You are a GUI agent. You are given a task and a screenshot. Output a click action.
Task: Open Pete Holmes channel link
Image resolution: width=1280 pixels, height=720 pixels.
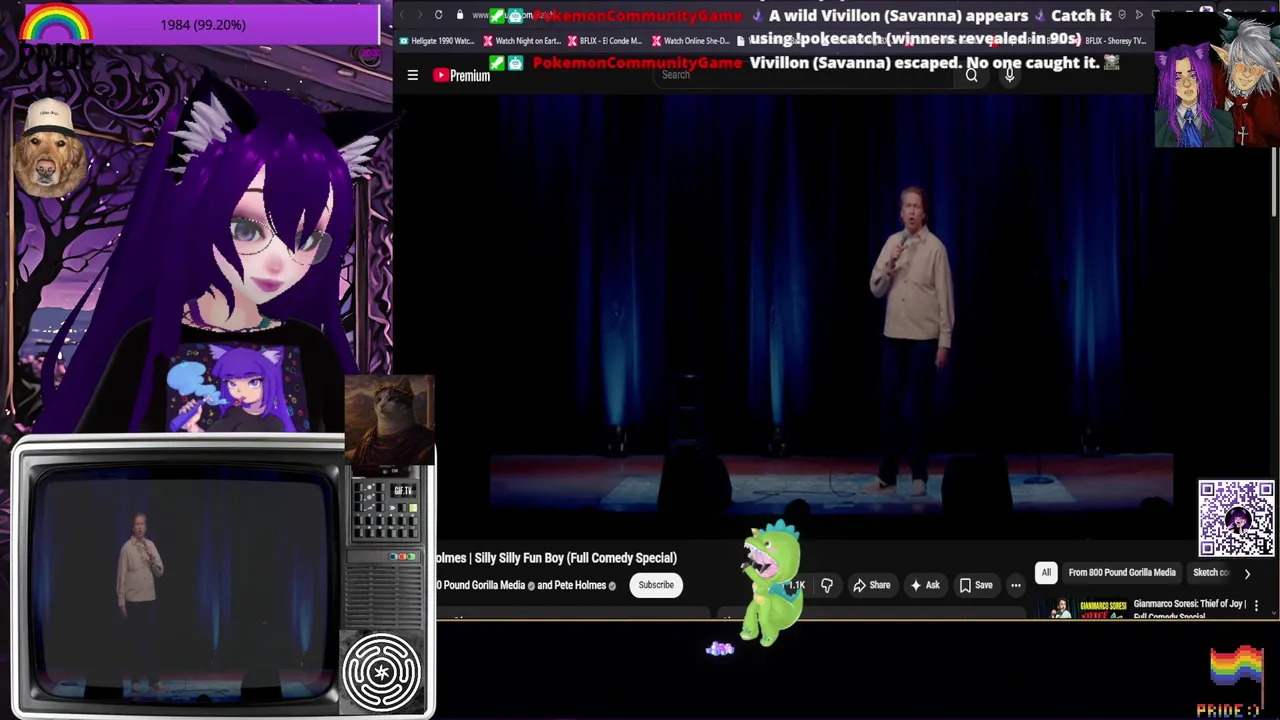tap(571, 585)
